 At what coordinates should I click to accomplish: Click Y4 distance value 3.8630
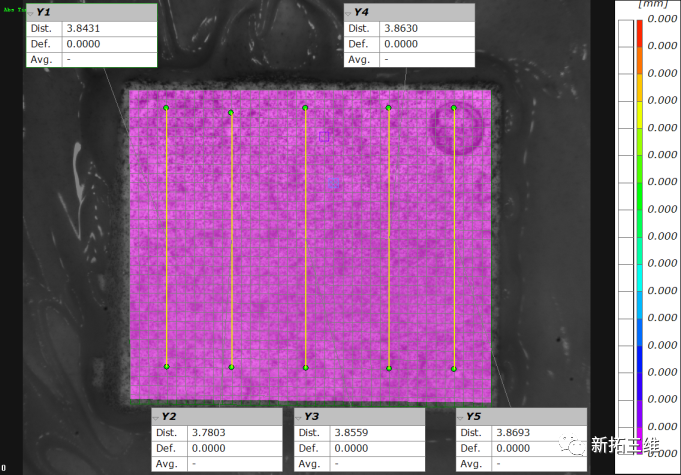(x=401, y=29)
